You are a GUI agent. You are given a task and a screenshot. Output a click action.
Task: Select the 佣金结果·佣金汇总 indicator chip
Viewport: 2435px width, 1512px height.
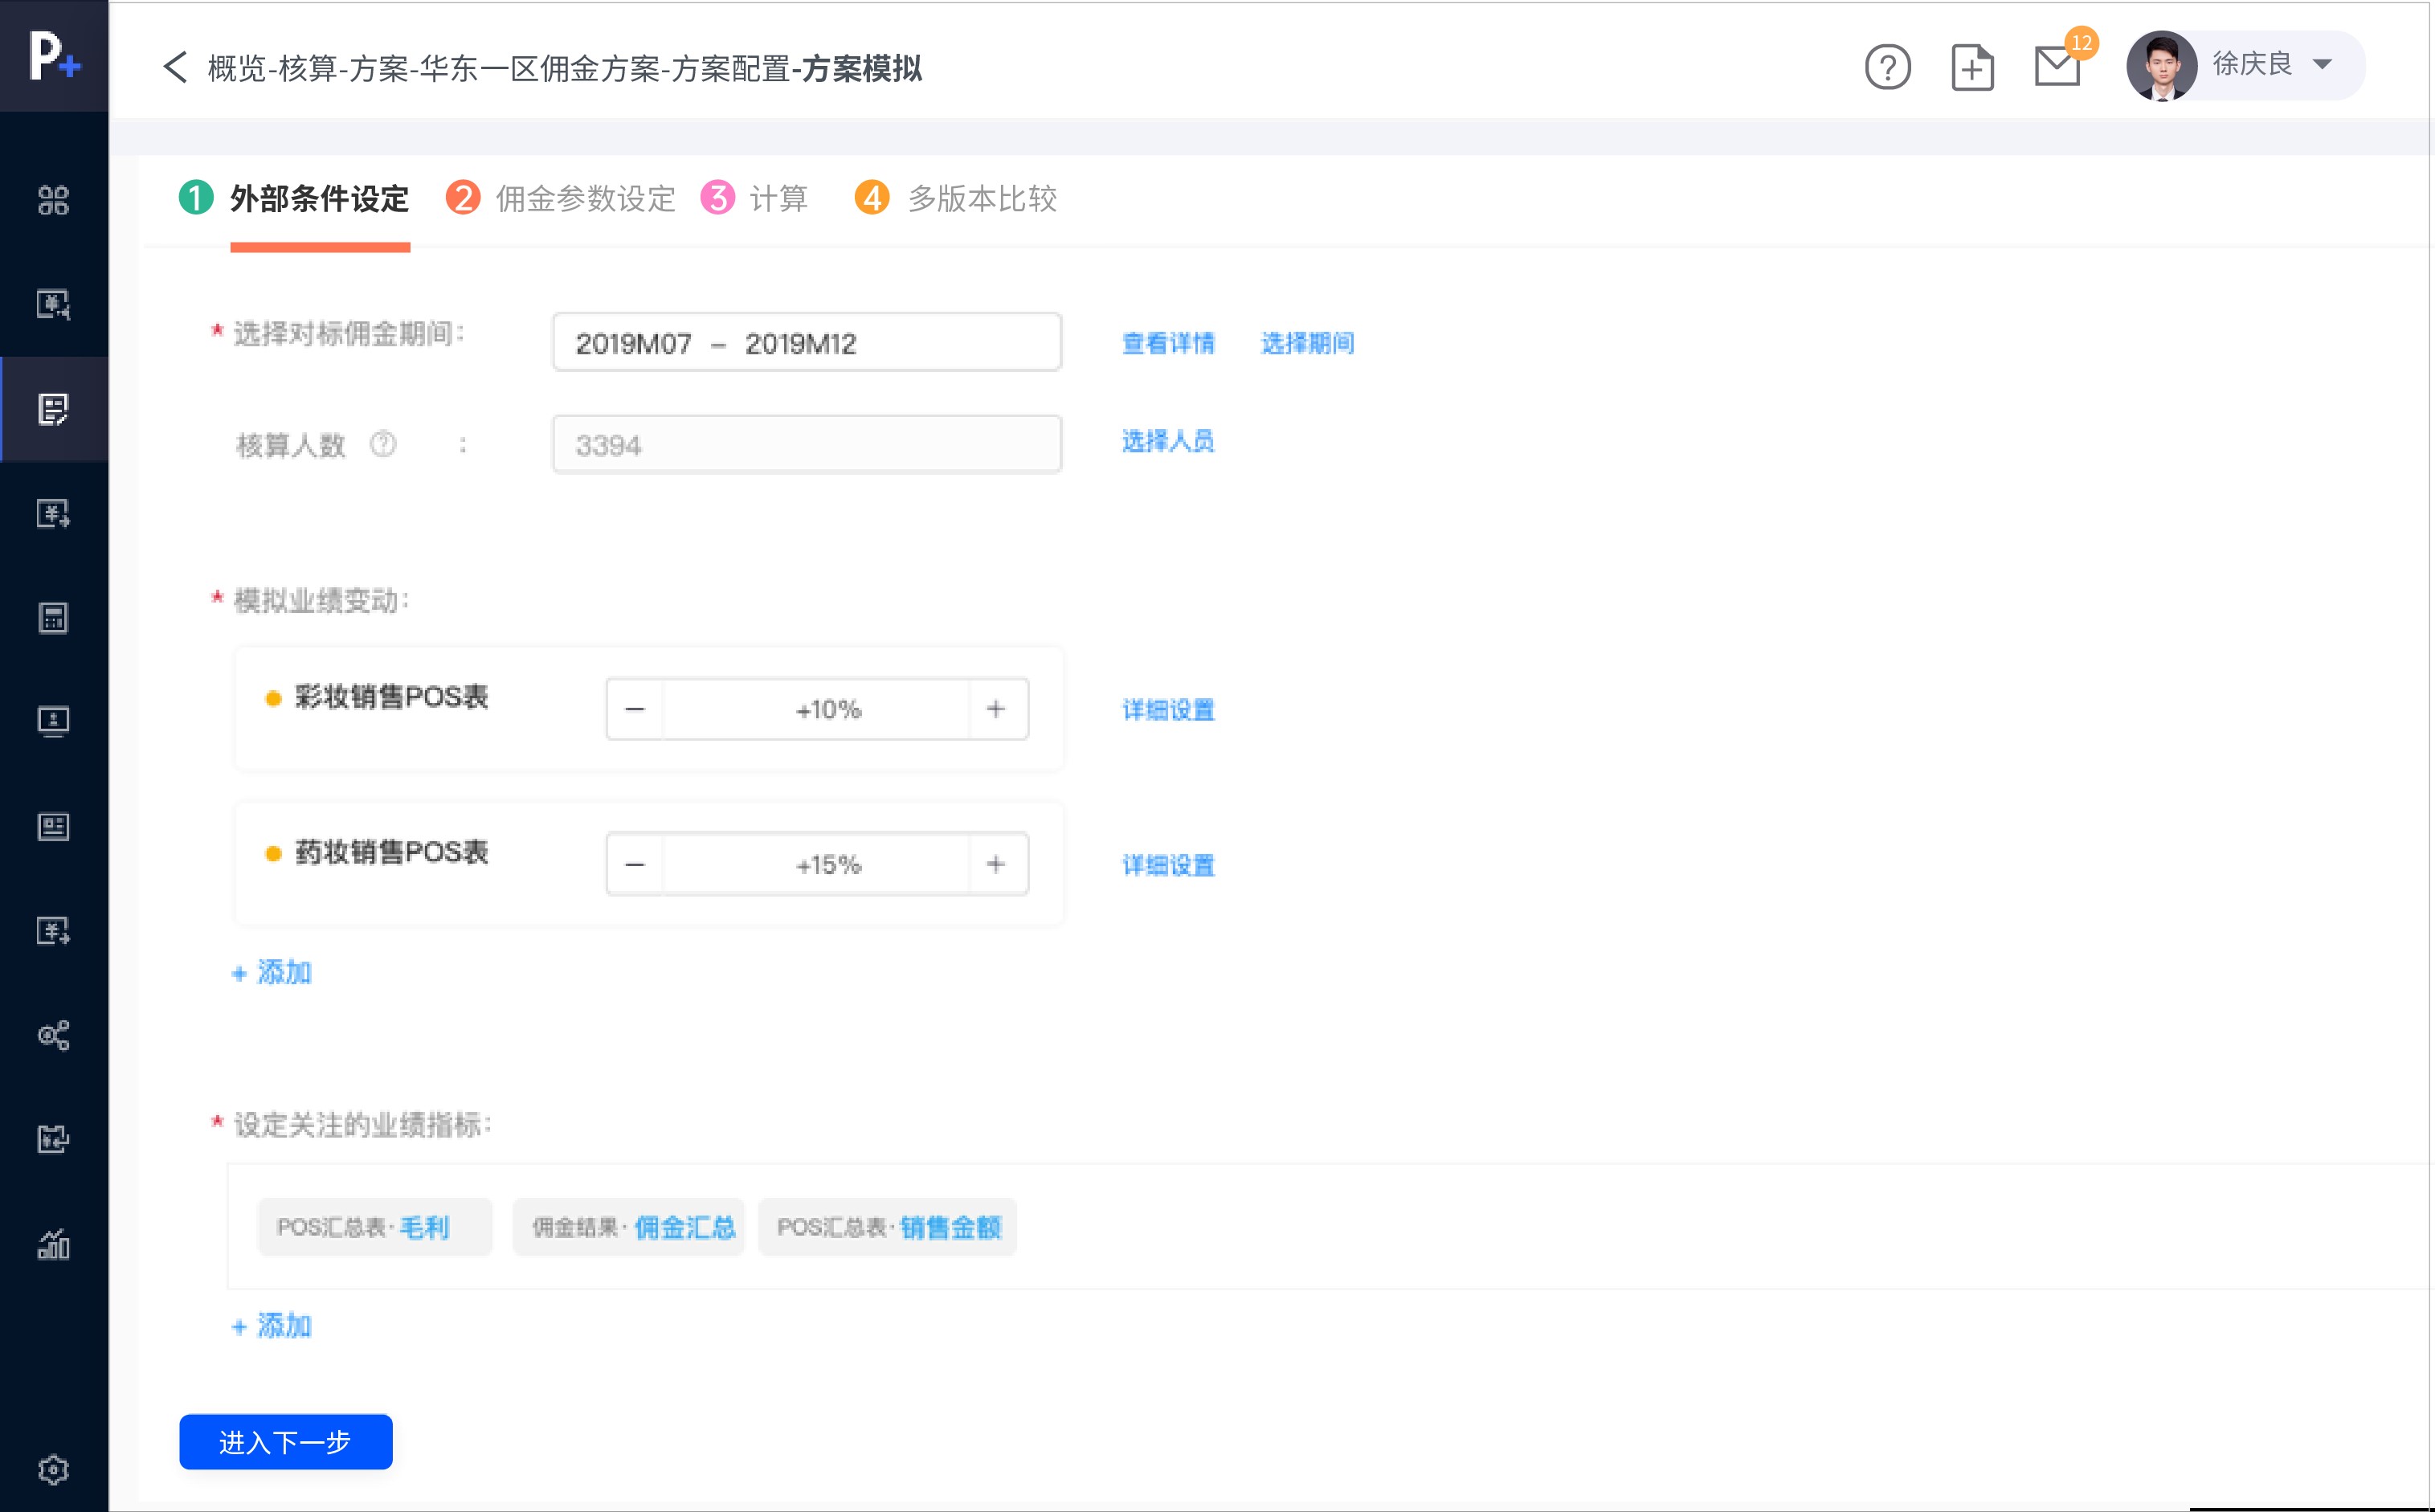(x=628, y=1226)
